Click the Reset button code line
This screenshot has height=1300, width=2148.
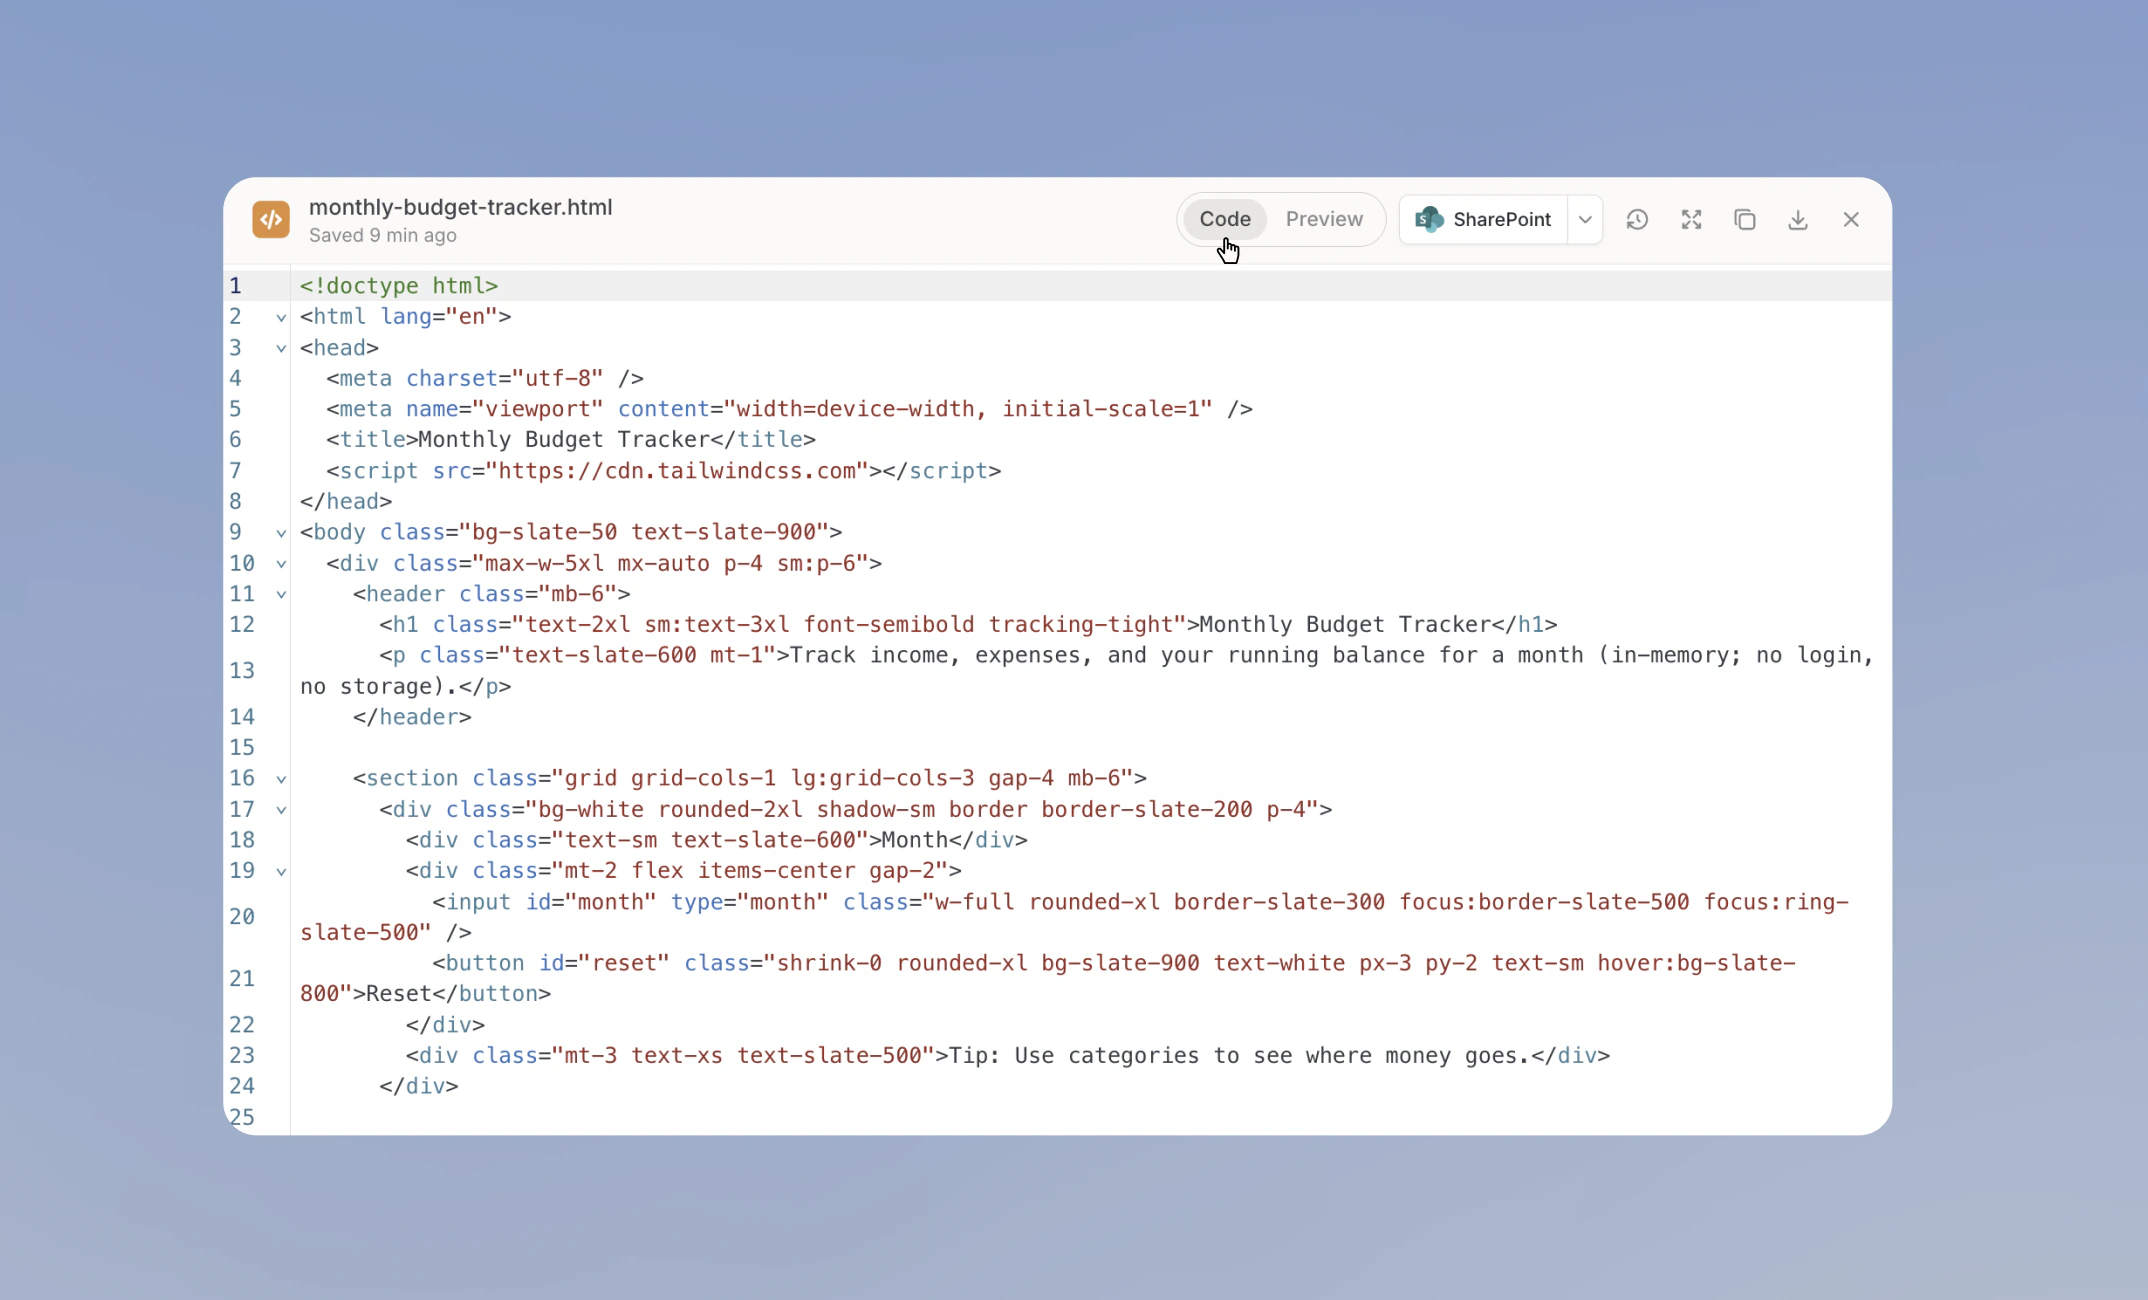click(x=1047, y=978)
